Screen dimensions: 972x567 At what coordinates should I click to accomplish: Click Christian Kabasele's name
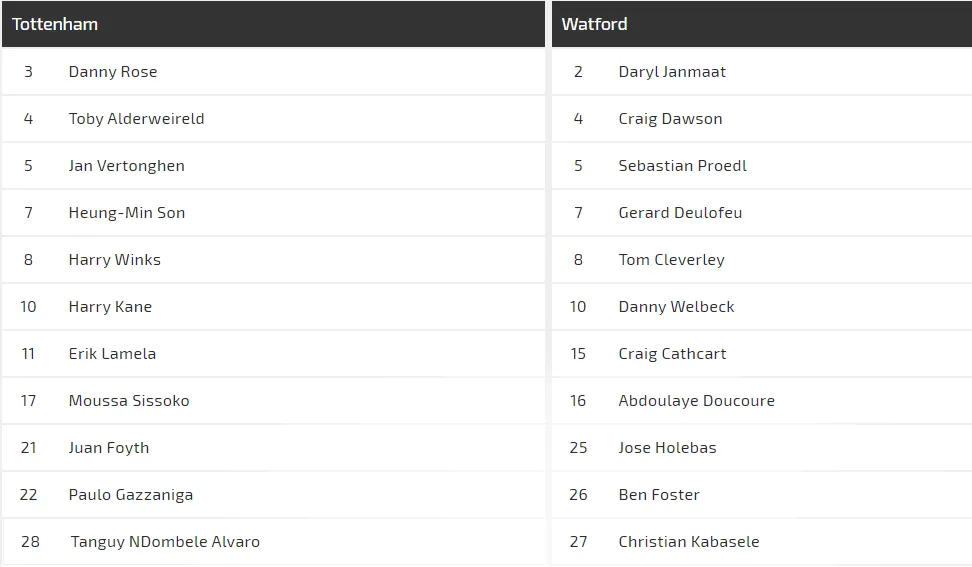point(689,542)
